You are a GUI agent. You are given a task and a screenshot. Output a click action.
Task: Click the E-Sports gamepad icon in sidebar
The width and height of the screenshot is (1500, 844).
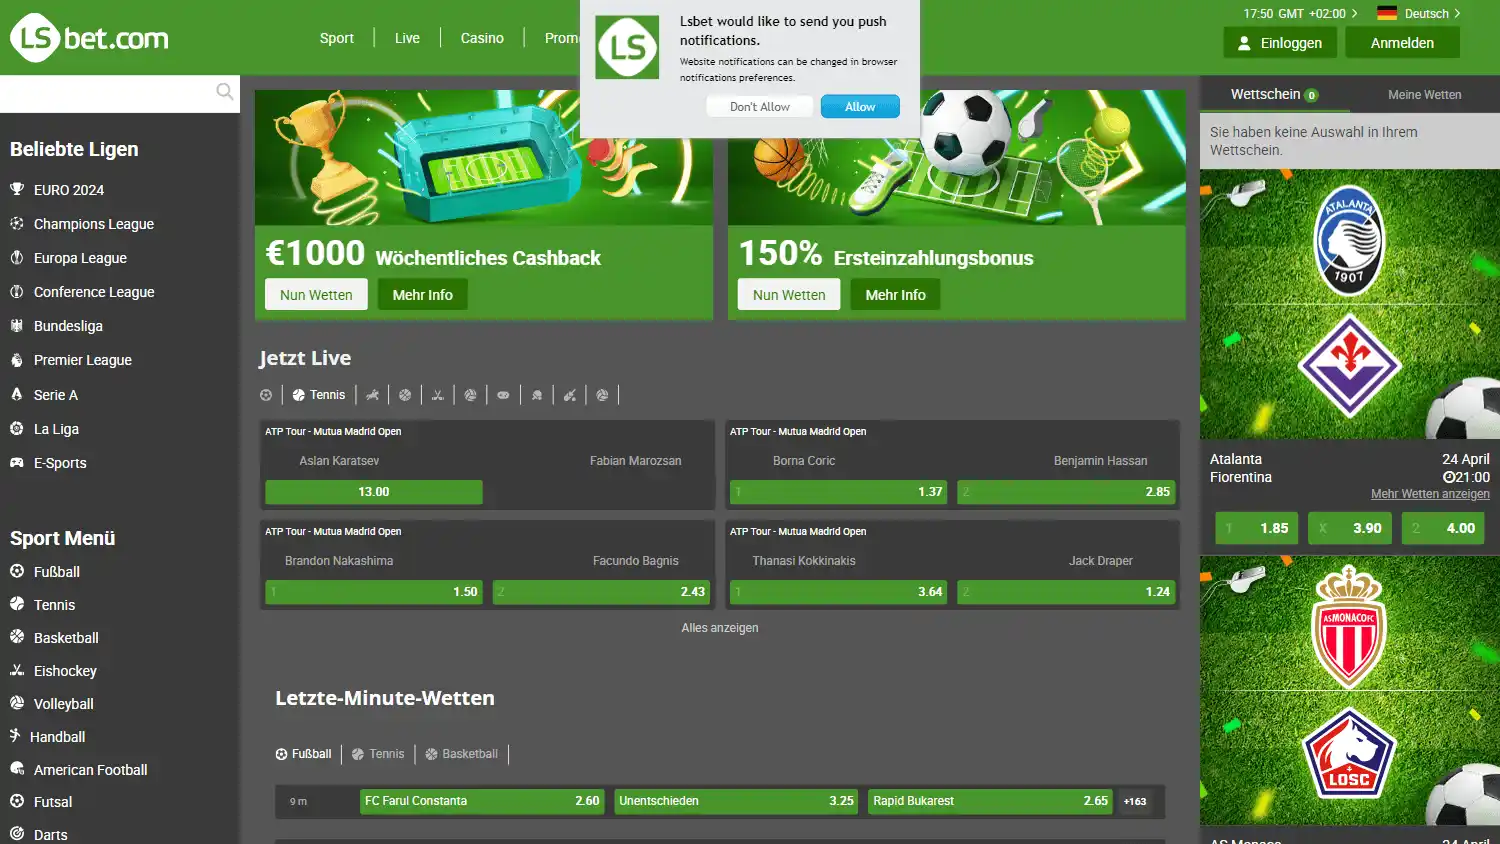click(x=17, y=462)
